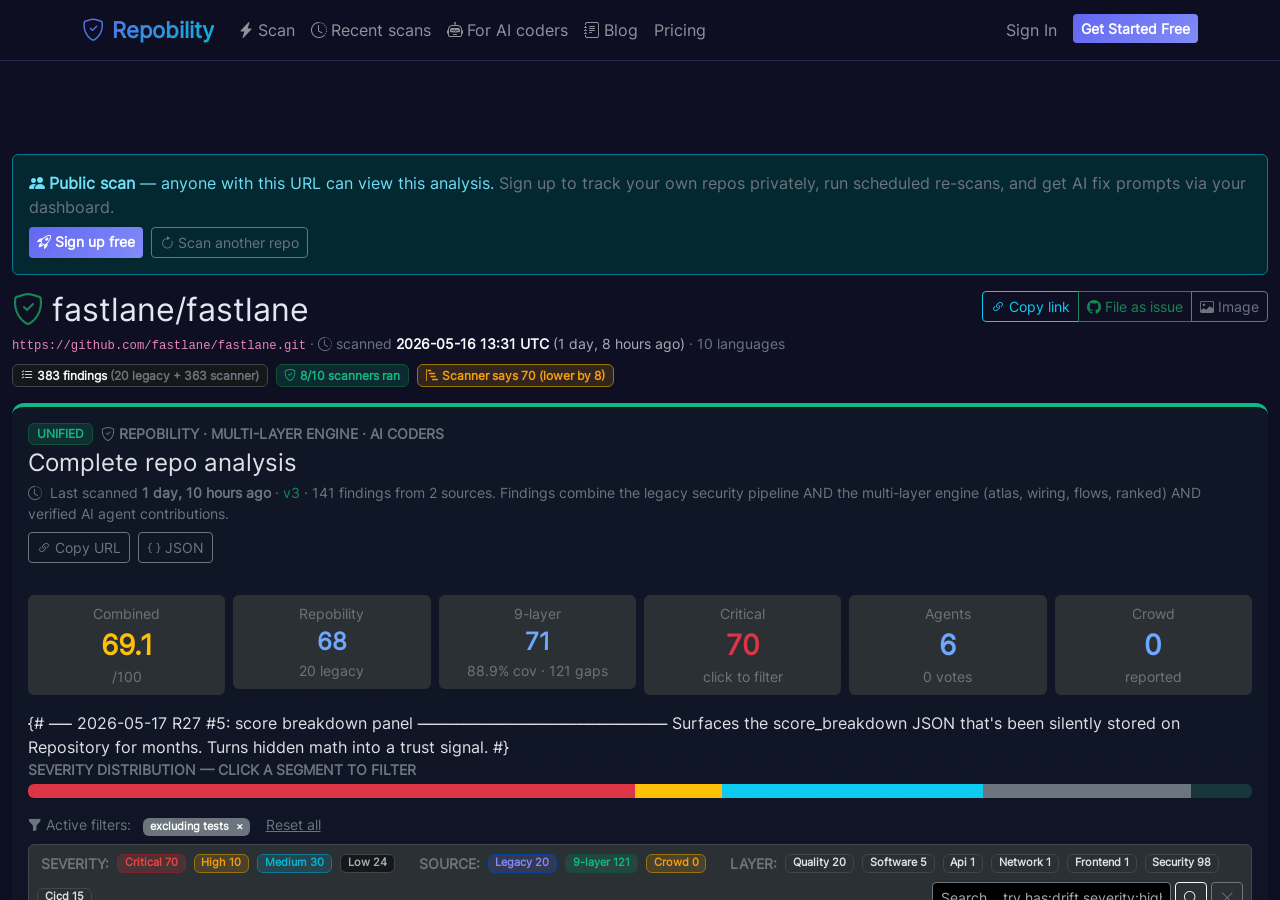Click the JSON button
Viewport: 1280px width, 900px height.
175,547
